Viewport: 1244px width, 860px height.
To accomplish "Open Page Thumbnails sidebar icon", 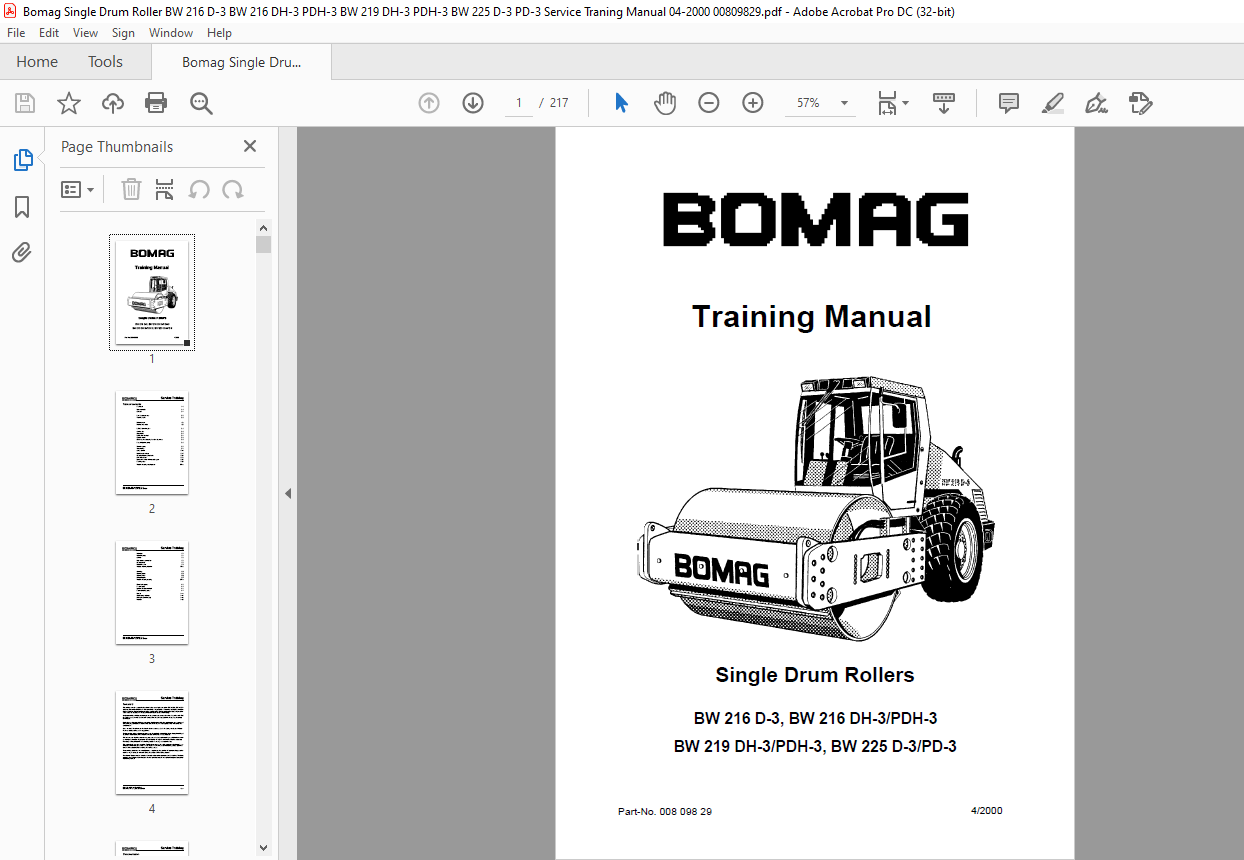I will [22, 160].
